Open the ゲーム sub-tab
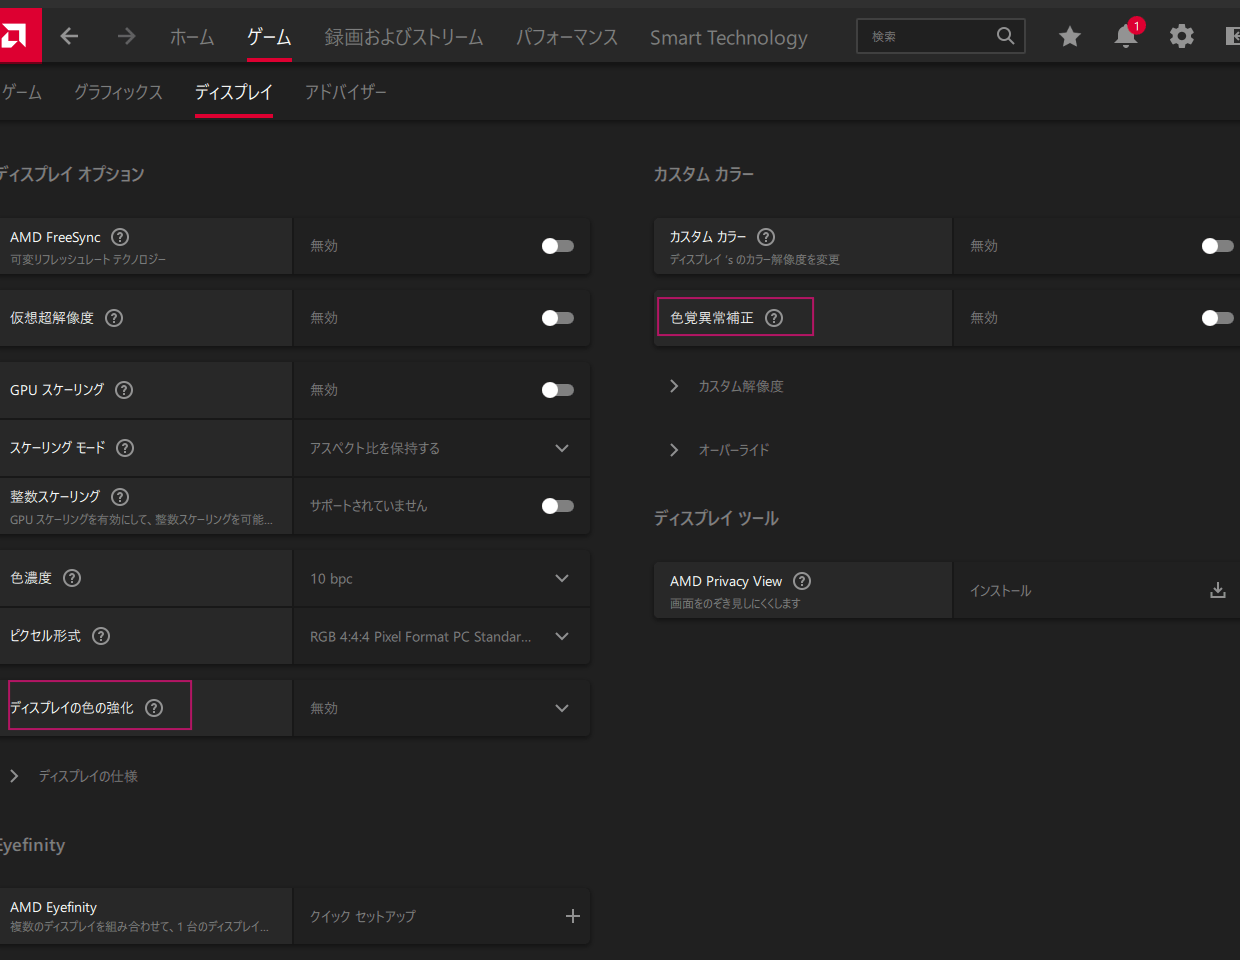 pos(21,92)
